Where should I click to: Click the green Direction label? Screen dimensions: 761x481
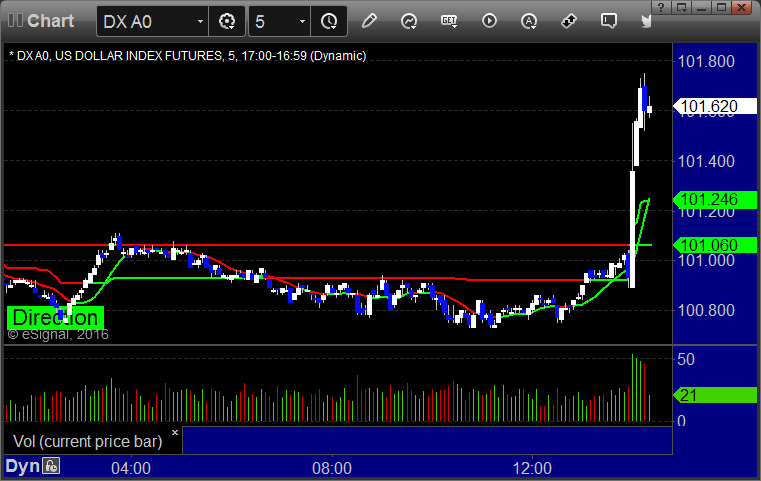coord(55,318)
